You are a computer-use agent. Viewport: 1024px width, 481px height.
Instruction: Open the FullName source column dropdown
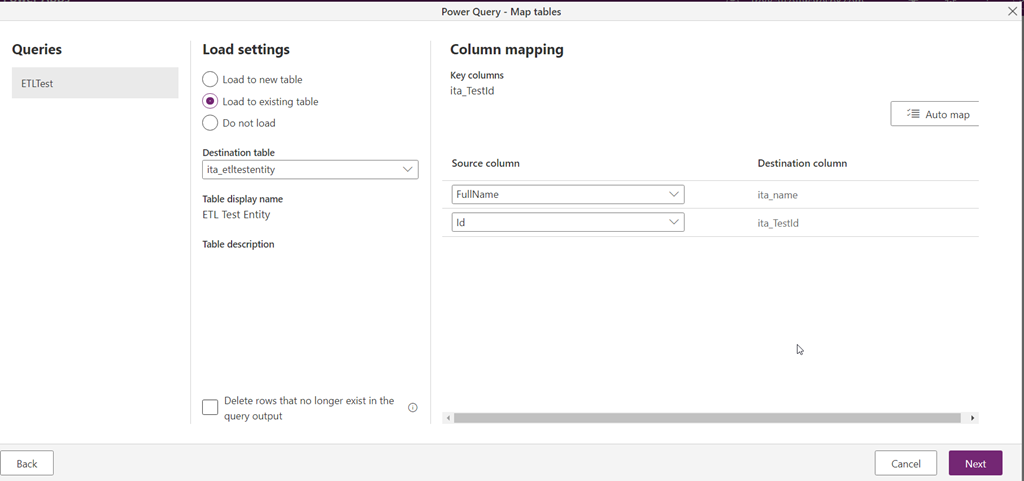coord(568,194)
